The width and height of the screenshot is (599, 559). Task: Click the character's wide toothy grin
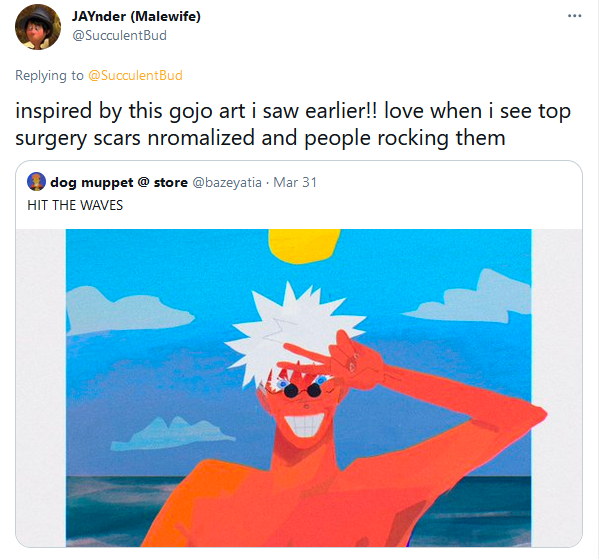(304, 424)
